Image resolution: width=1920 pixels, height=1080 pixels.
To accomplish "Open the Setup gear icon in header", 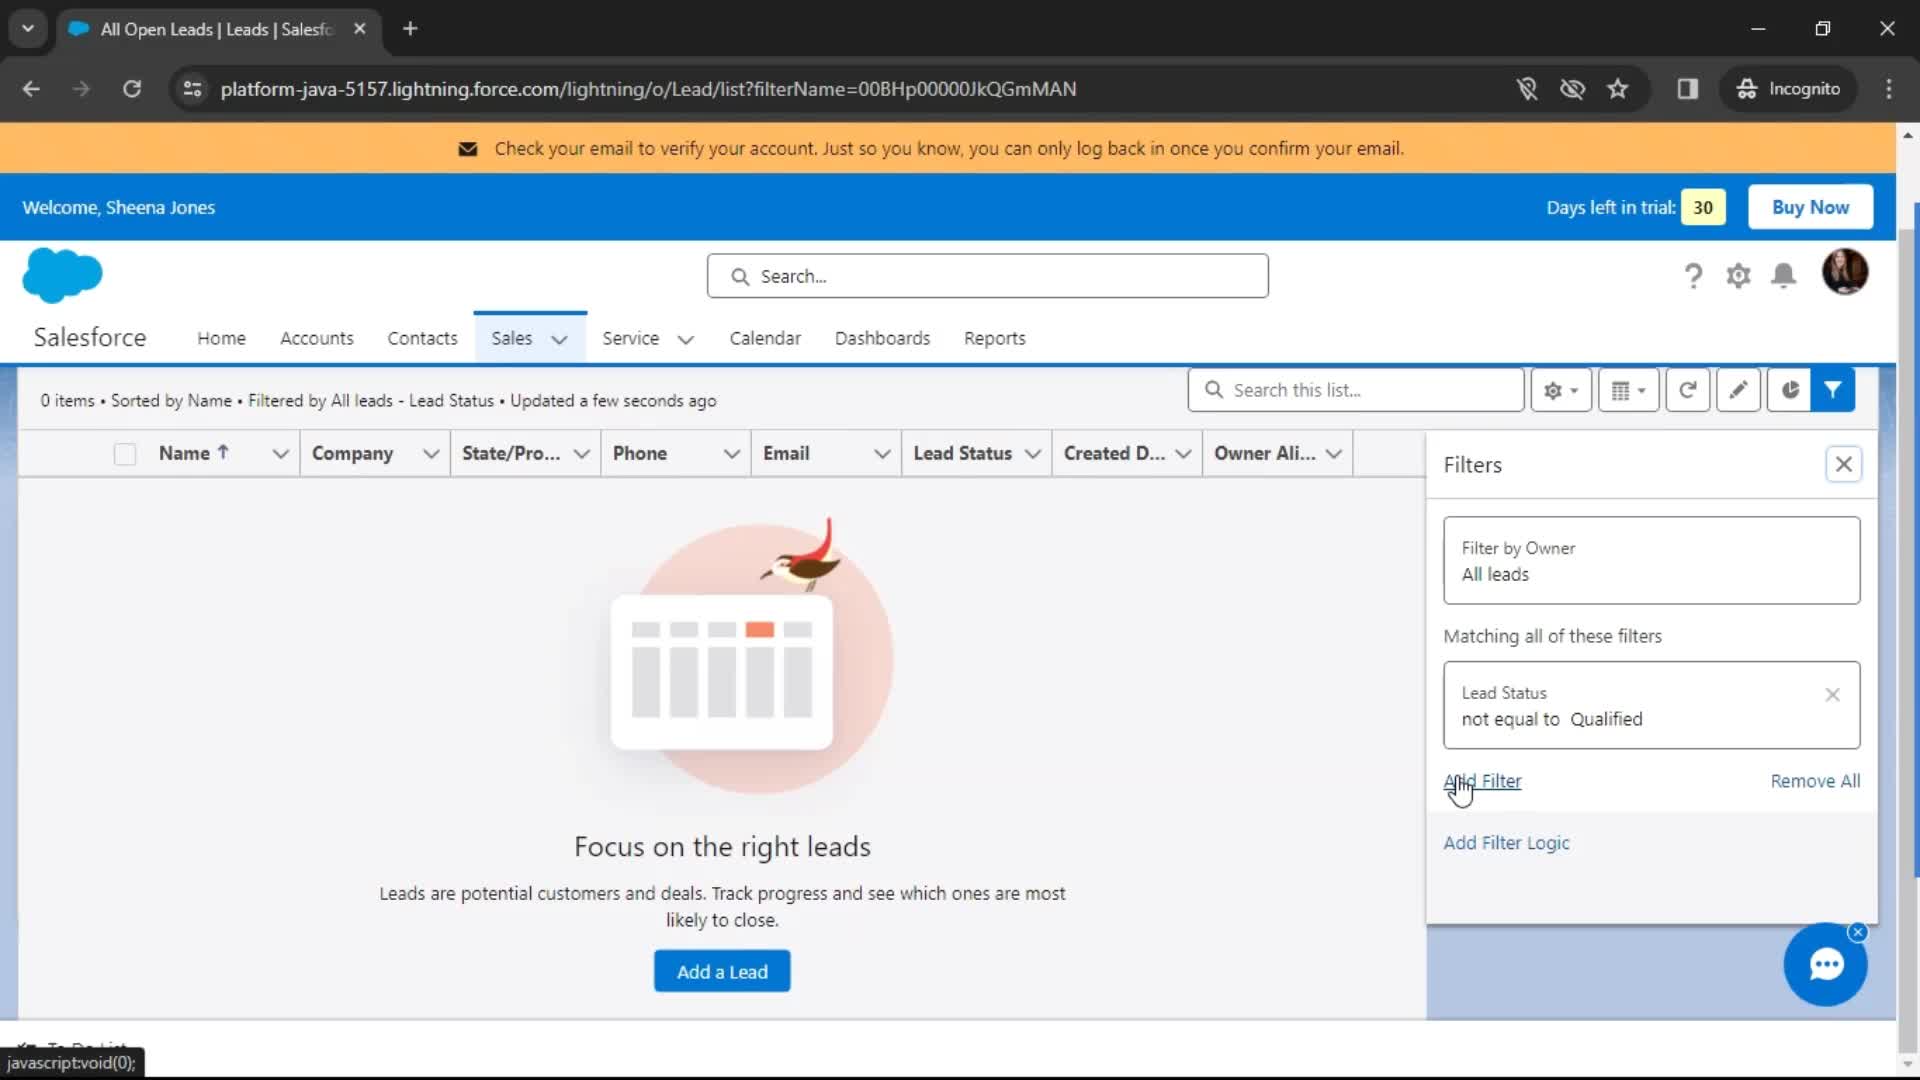I will pos(1738,276).
